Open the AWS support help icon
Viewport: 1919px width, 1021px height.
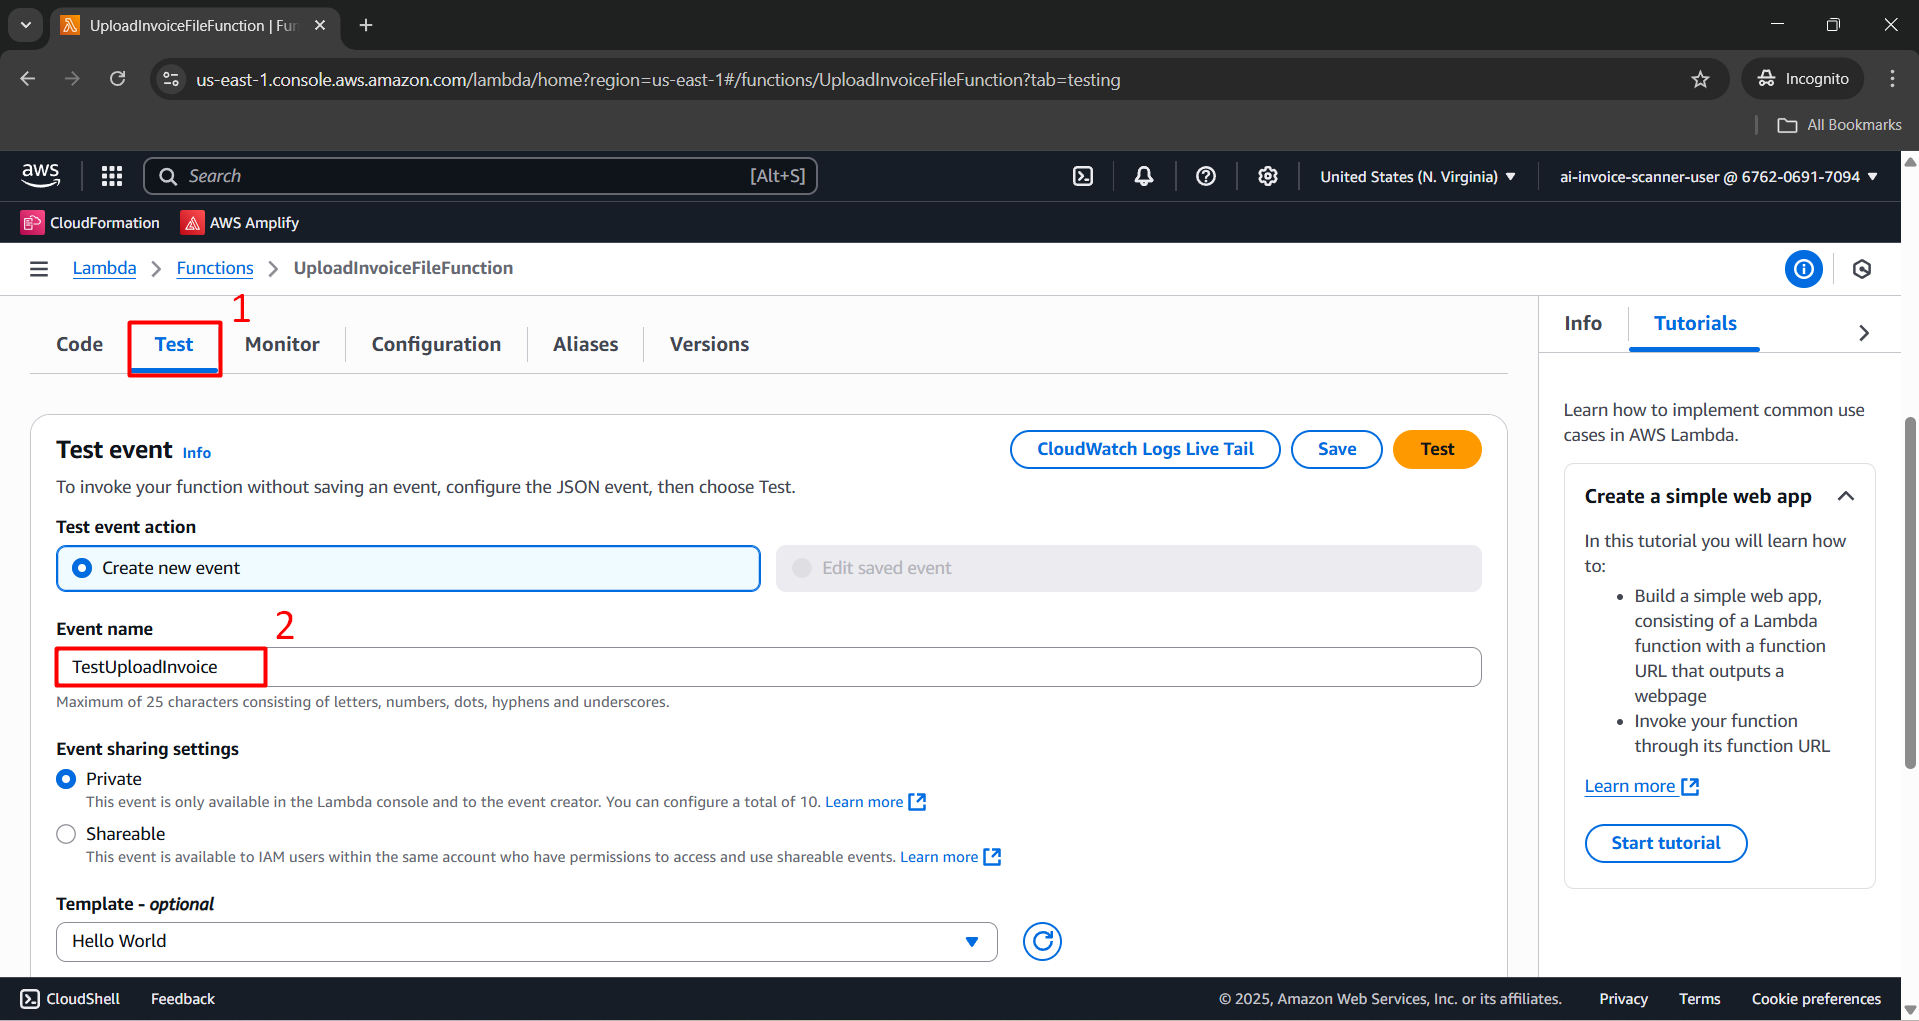[1206, 176]
